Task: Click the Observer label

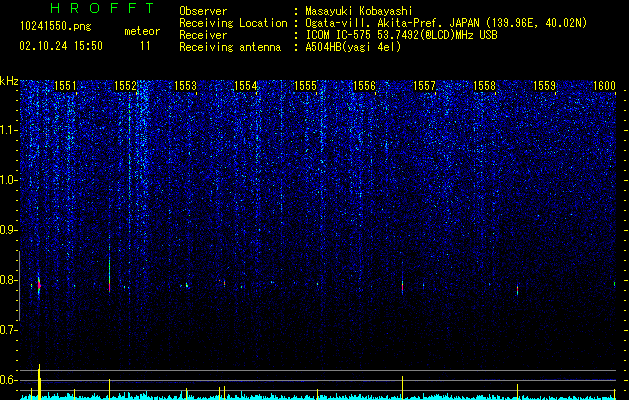Action: [x=203, y=11]
